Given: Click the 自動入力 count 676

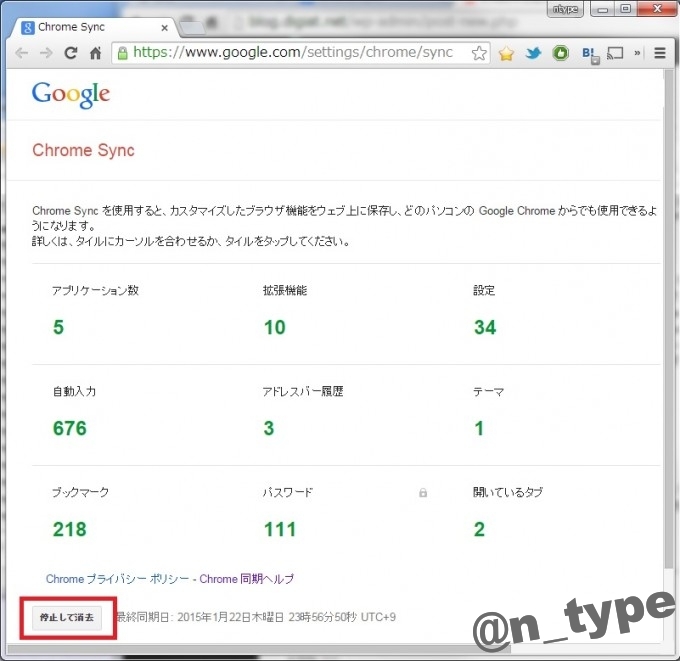Looking at the screenshot, I should point(70,428).
